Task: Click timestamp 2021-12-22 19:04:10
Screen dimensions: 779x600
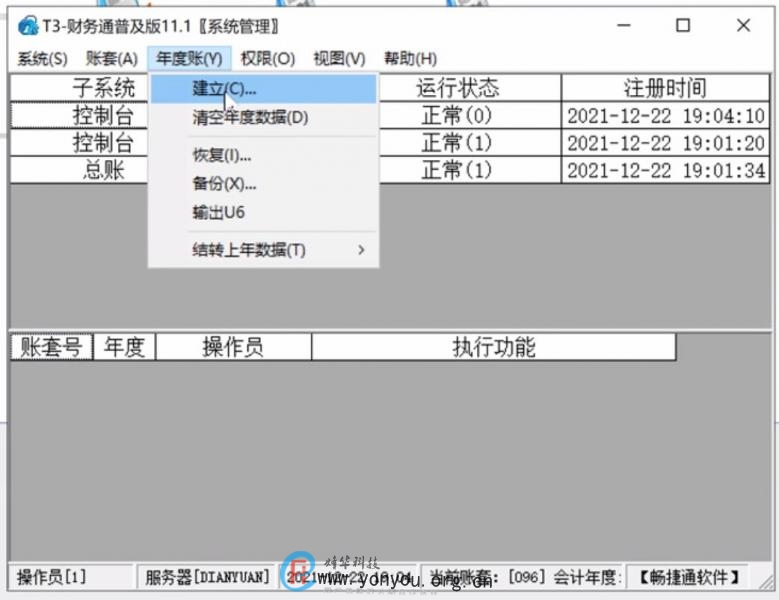Action: pyautogui.click(x=665, y=116)
